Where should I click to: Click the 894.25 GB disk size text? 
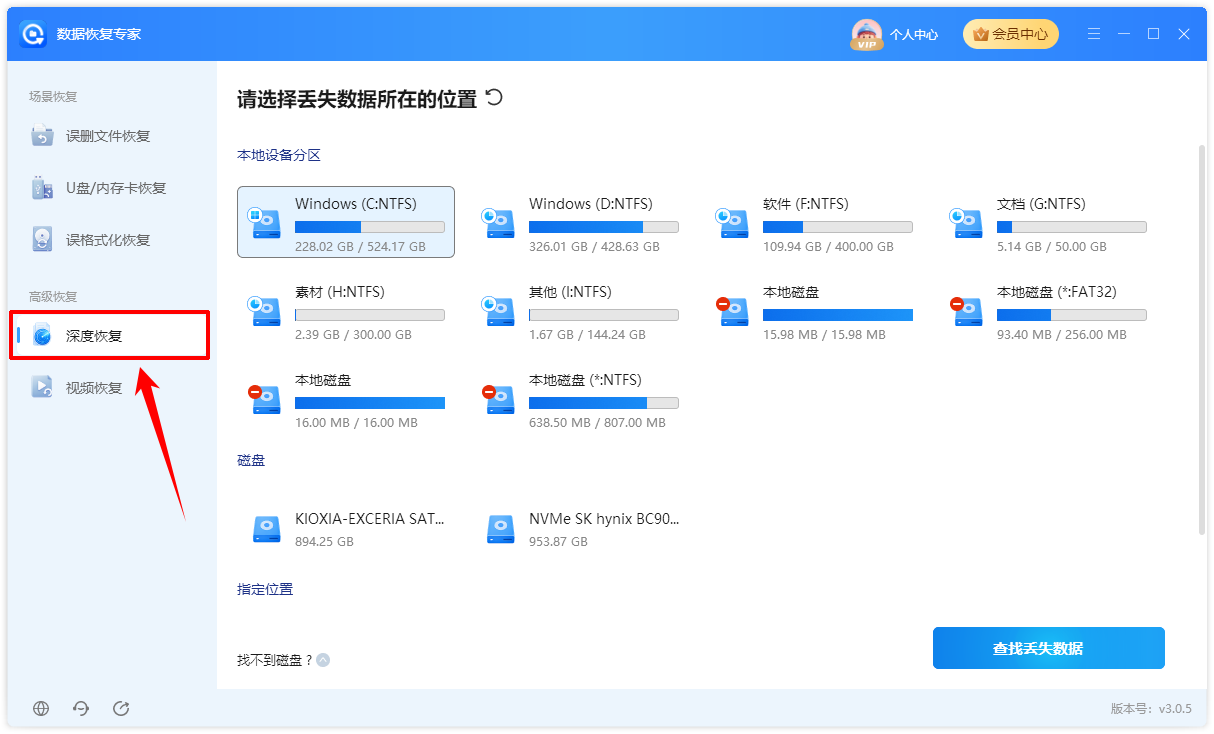(x=324, y=542)
